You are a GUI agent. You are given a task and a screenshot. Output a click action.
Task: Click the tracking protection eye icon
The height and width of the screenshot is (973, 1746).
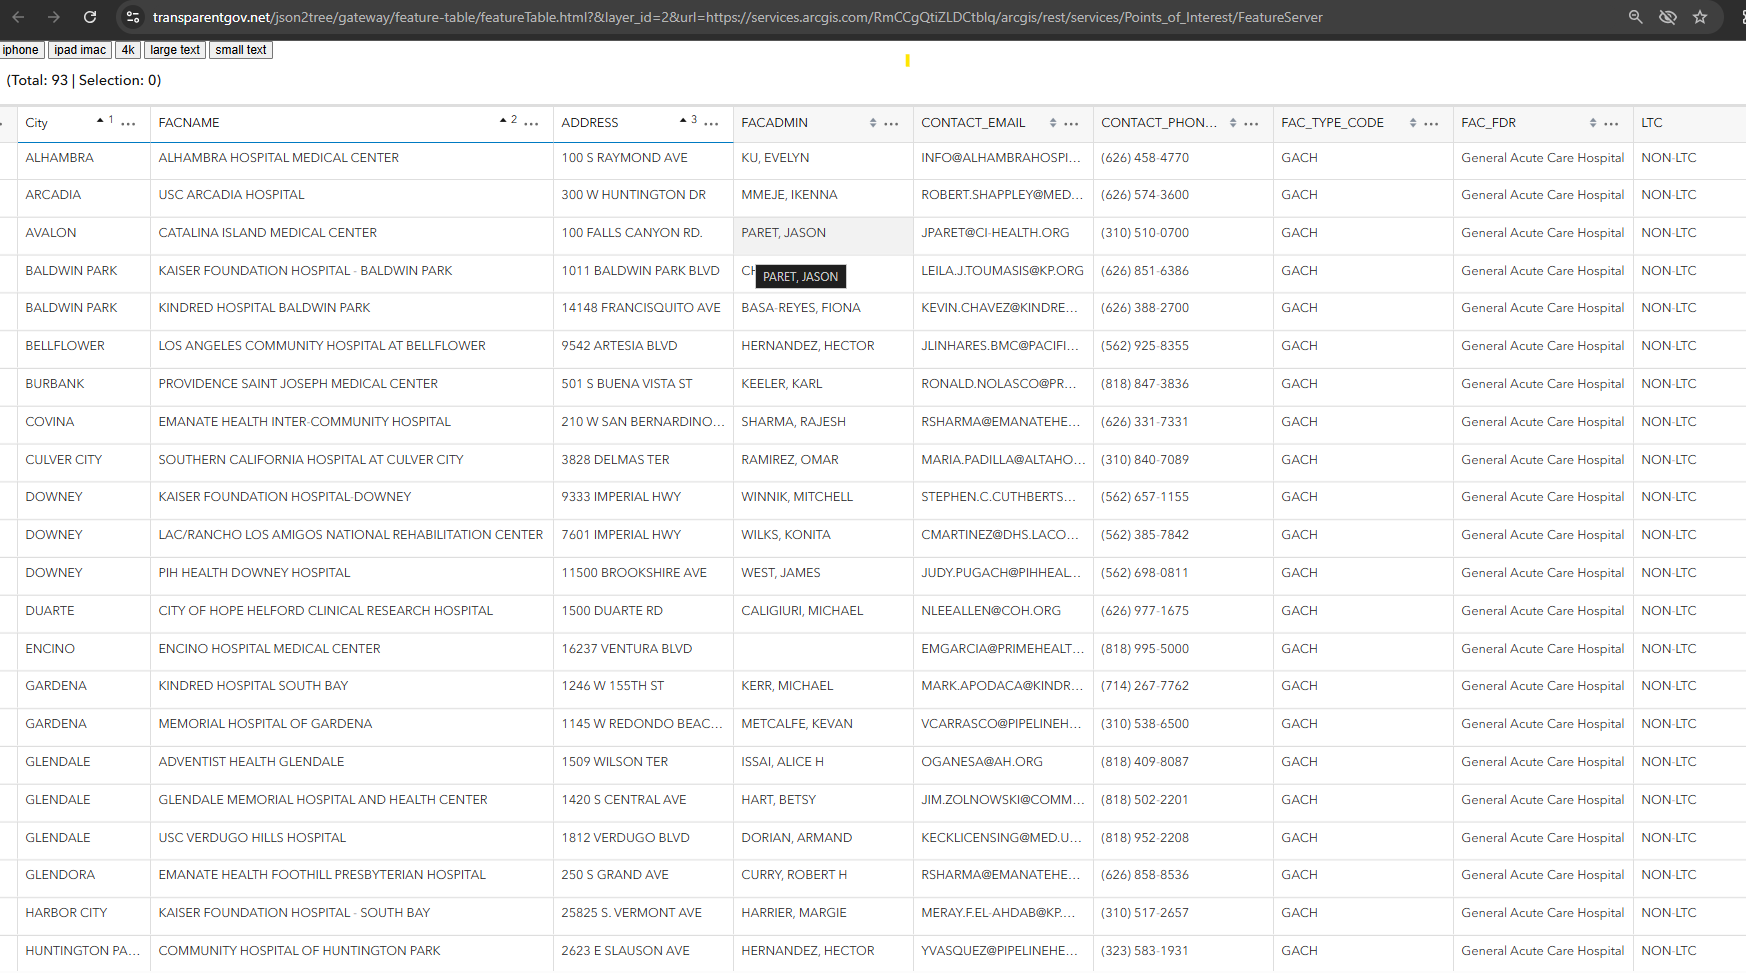click(1668, 17)
